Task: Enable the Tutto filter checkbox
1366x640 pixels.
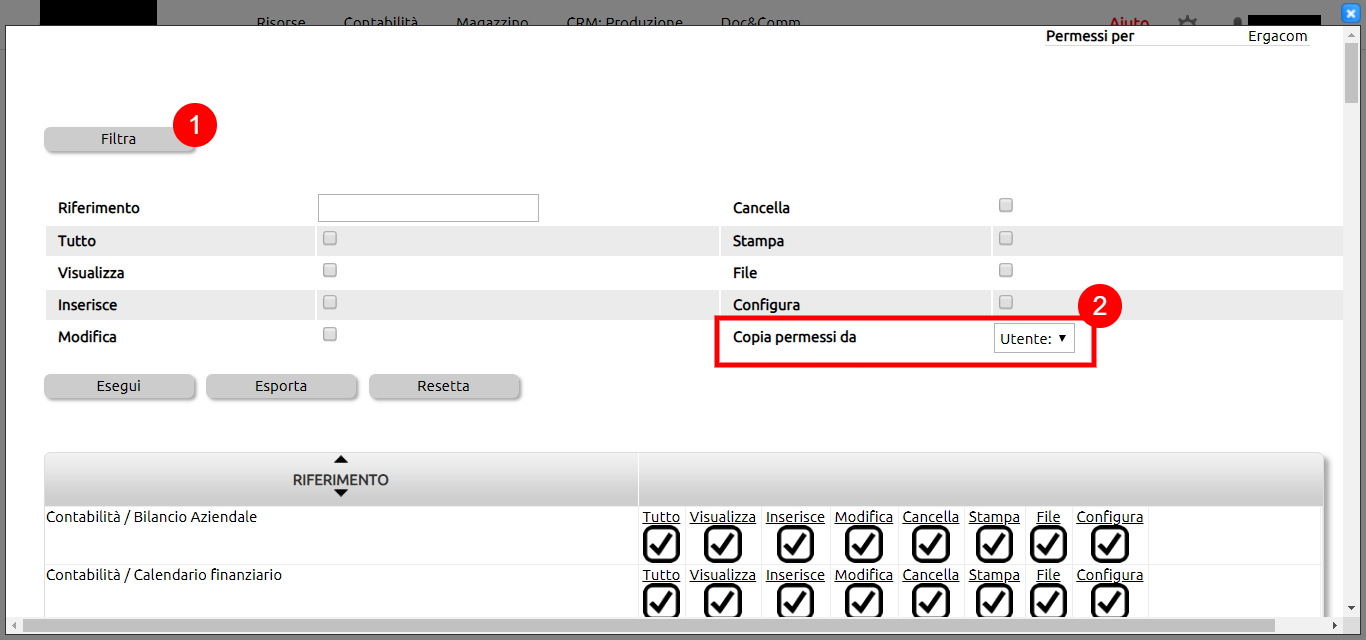Action: (x=330, y=238)
